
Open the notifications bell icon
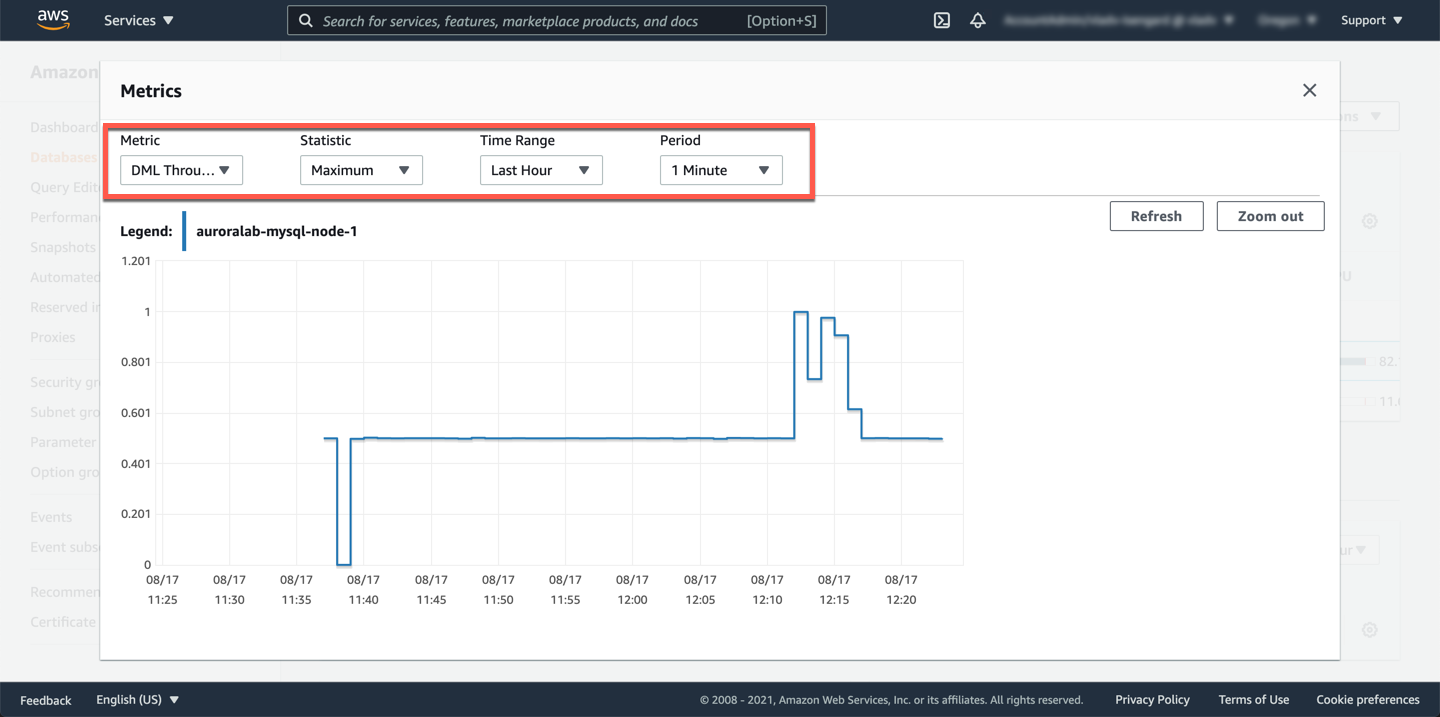[977, 20]
